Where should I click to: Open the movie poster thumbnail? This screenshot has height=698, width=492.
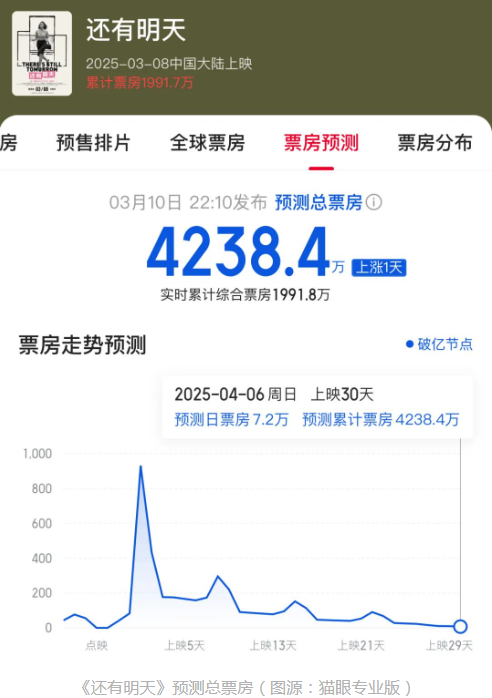pos(42,53)
